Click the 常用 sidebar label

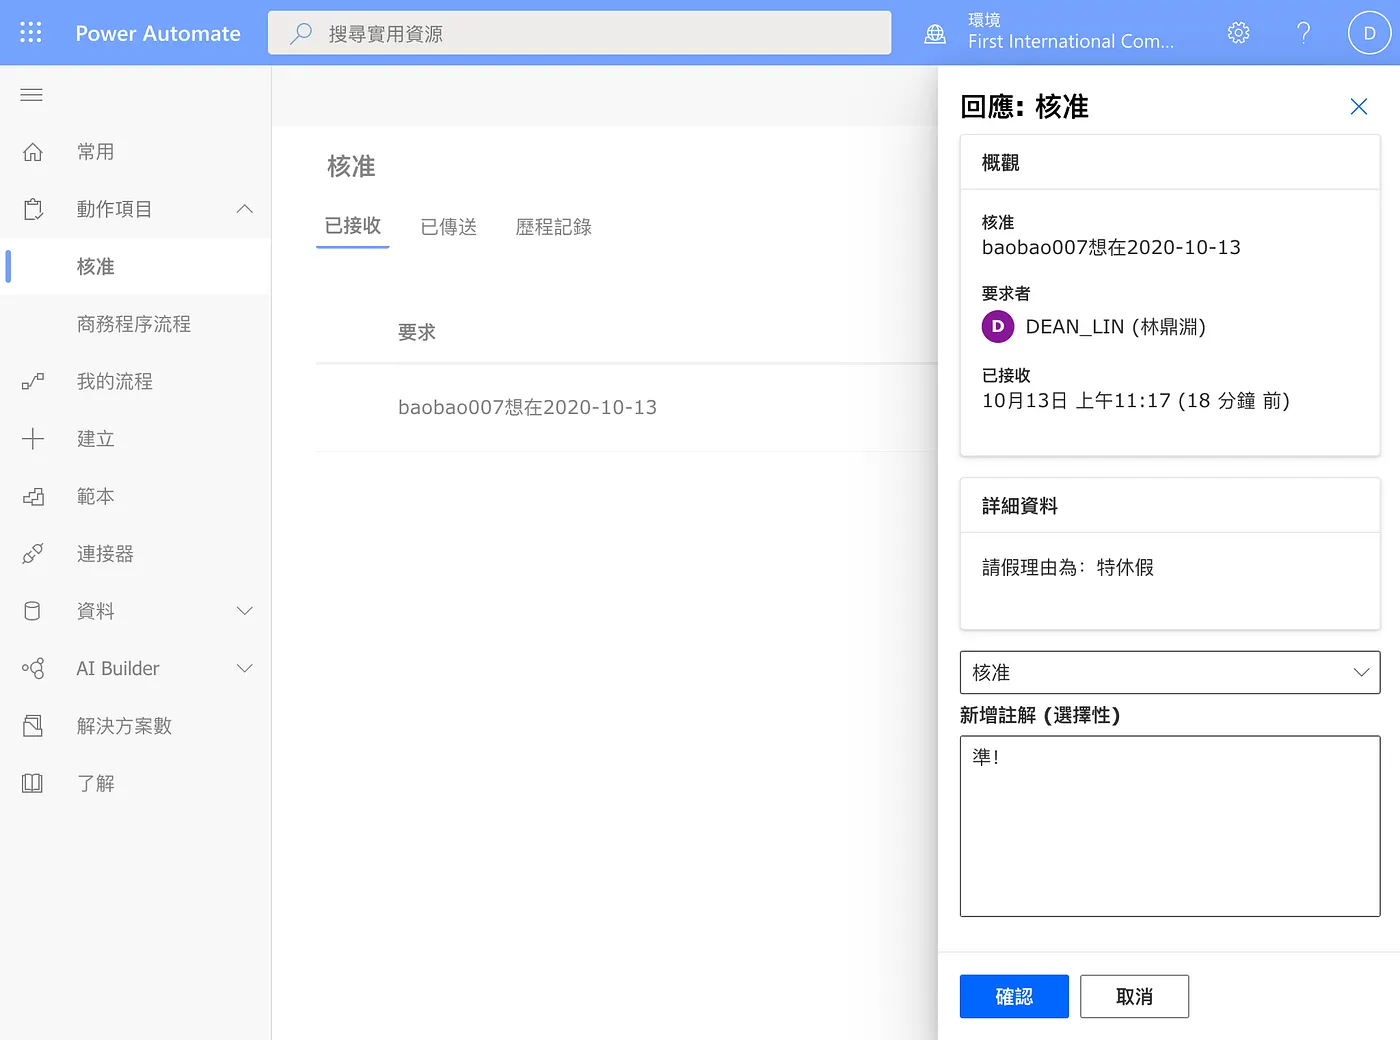coord(96,152)
